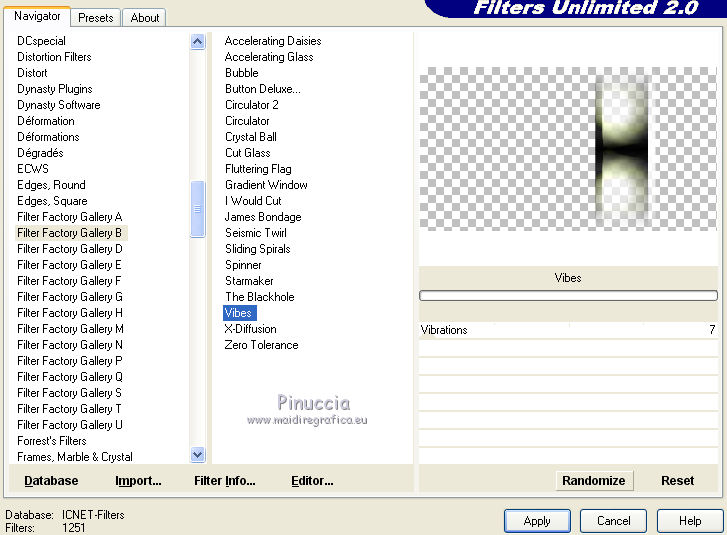Viewport: 727px width, 535px height.
Task: Open the Database option
Action: coord(51,481)
